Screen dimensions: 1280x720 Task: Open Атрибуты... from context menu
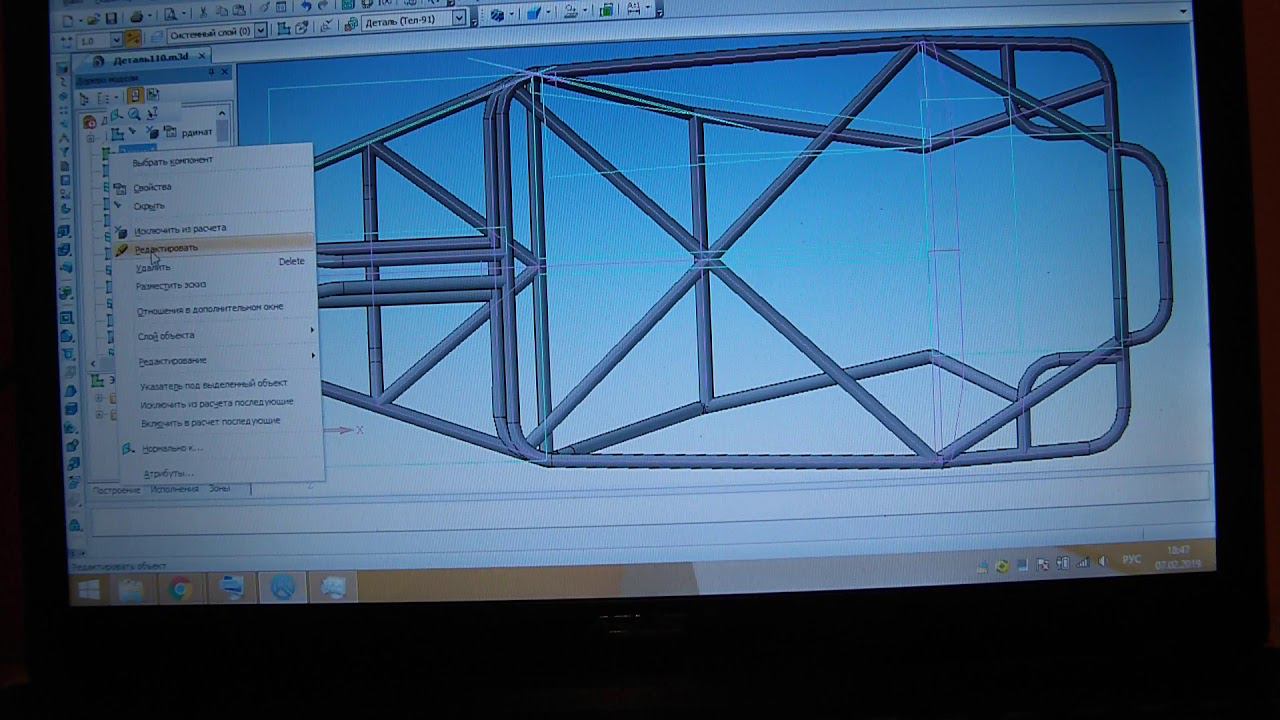point(167,474)
